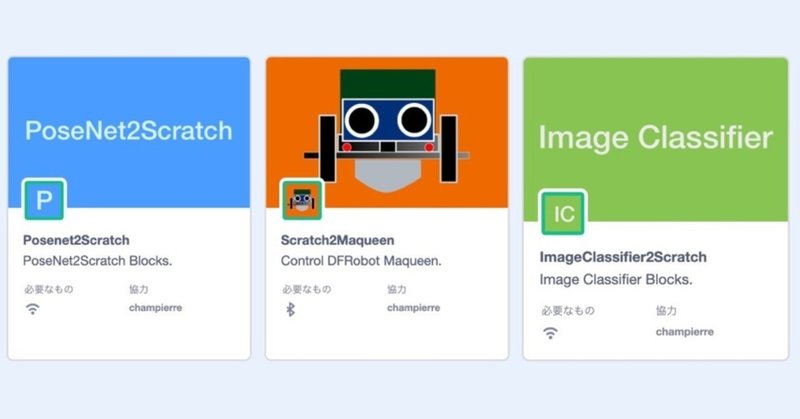Select the orange Maqueen robot banner image
800x419 pixels.
click(x=387, y=132)
